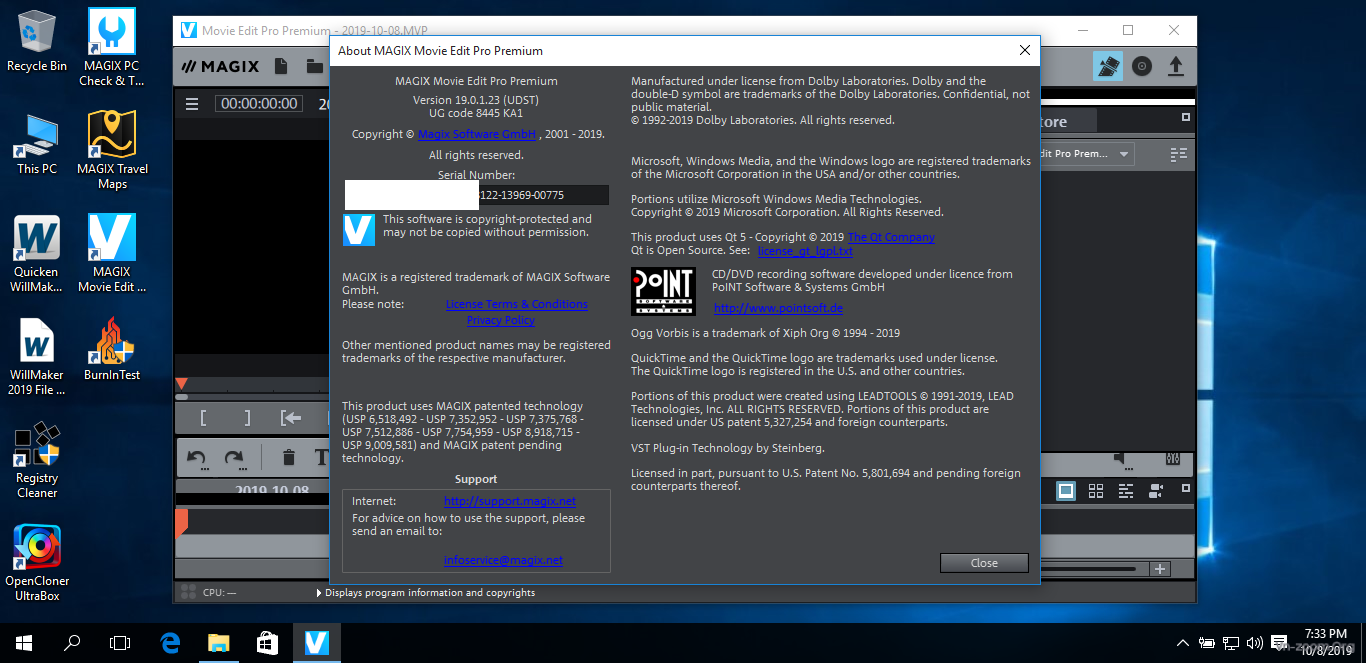Click the Version 19.0.1.23 (UDST) text

click(475, 101)
